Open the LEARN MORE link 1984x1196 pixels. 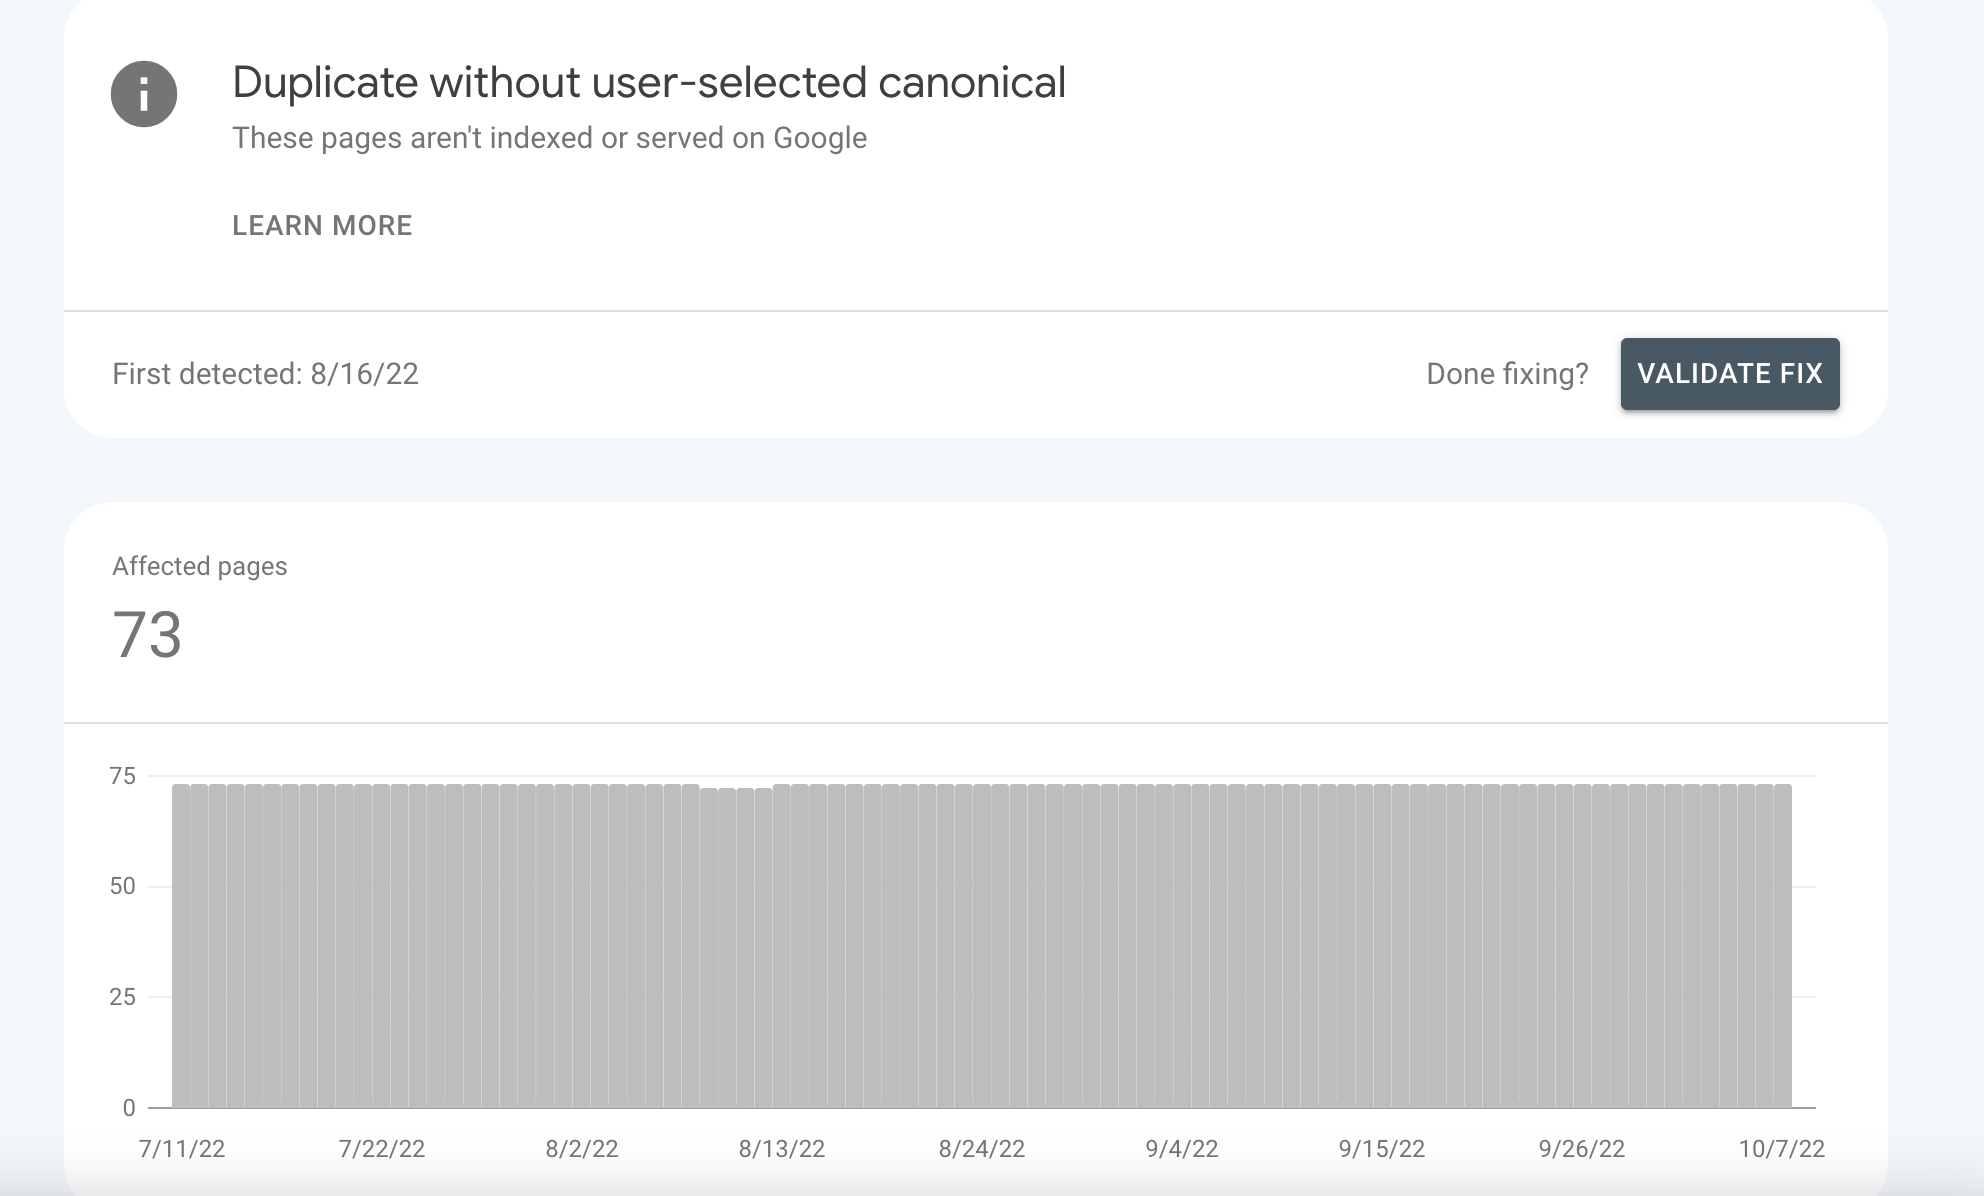tap(322, 226)
